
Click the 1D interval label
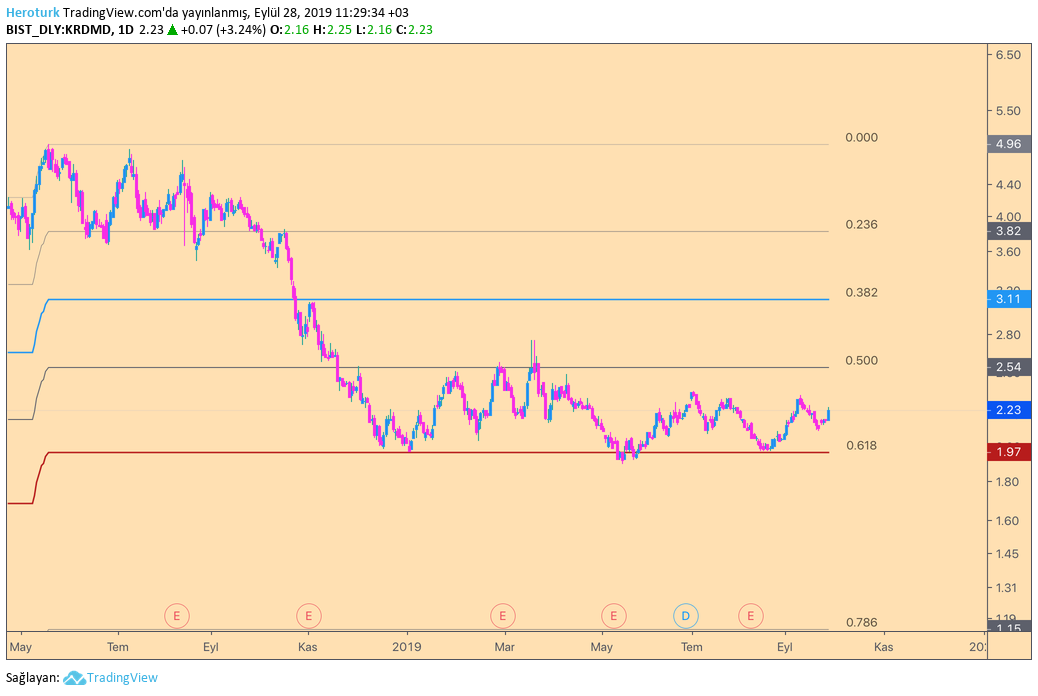[x=125, y=30]
